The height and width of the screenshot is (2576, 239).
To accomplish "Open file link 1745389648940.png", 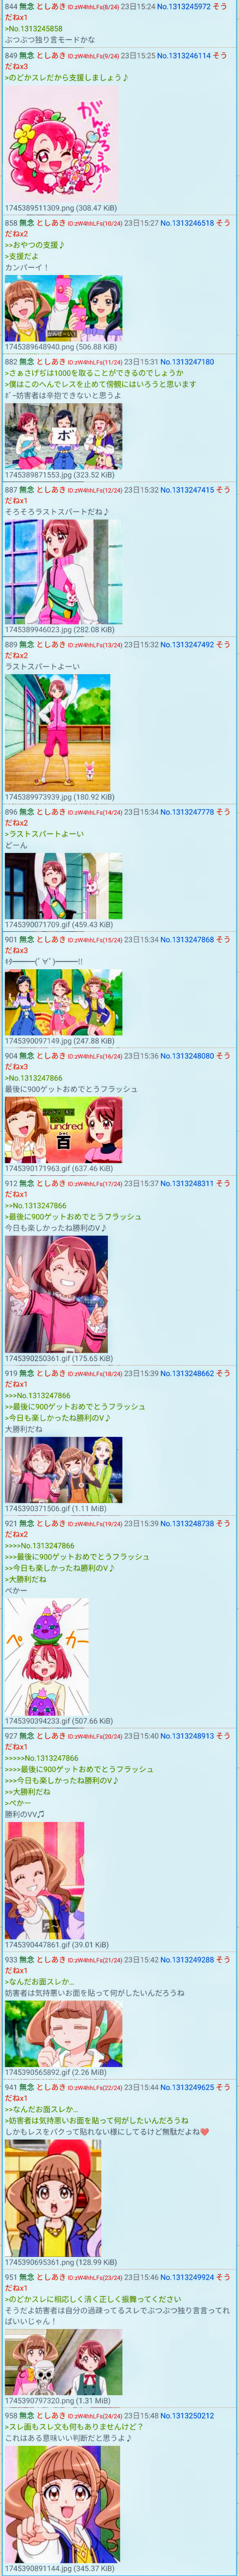I will click(39, 347).
